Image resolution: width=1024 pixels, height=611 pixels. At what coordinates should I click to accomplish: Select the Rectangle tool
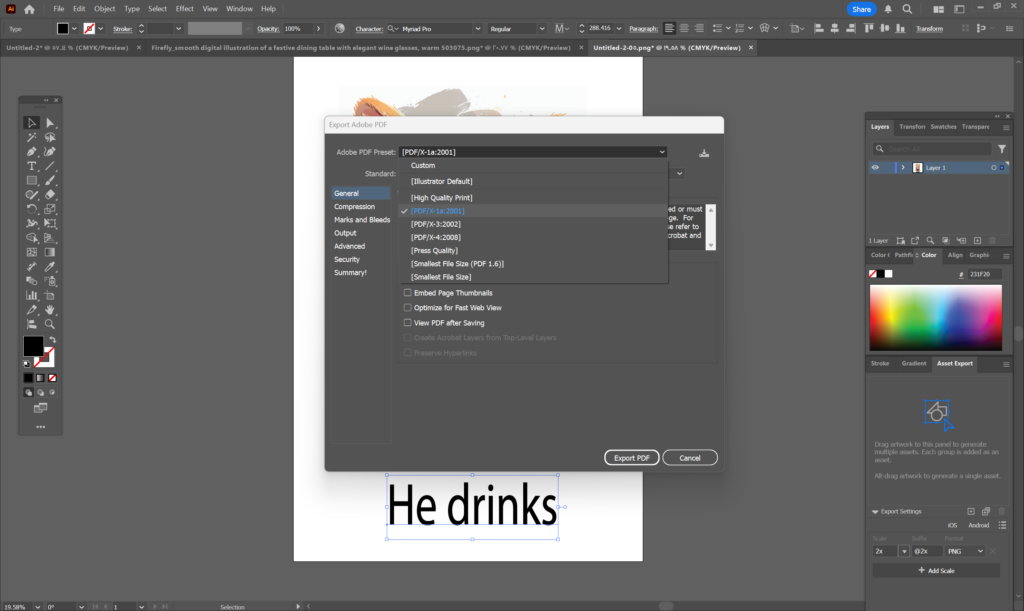click(31, 180)
